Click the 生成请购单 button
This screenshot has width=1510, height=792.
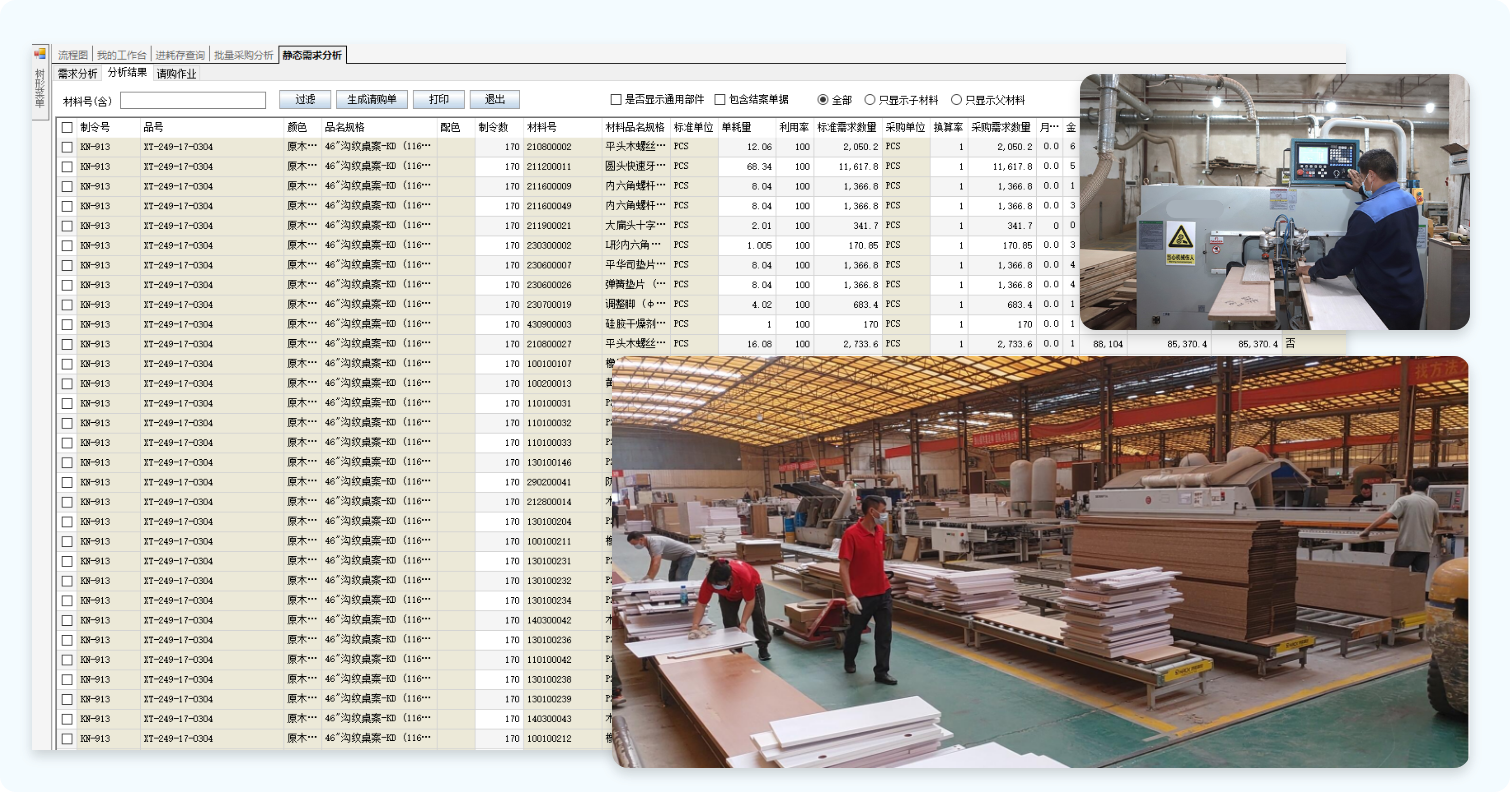point(372,100)
